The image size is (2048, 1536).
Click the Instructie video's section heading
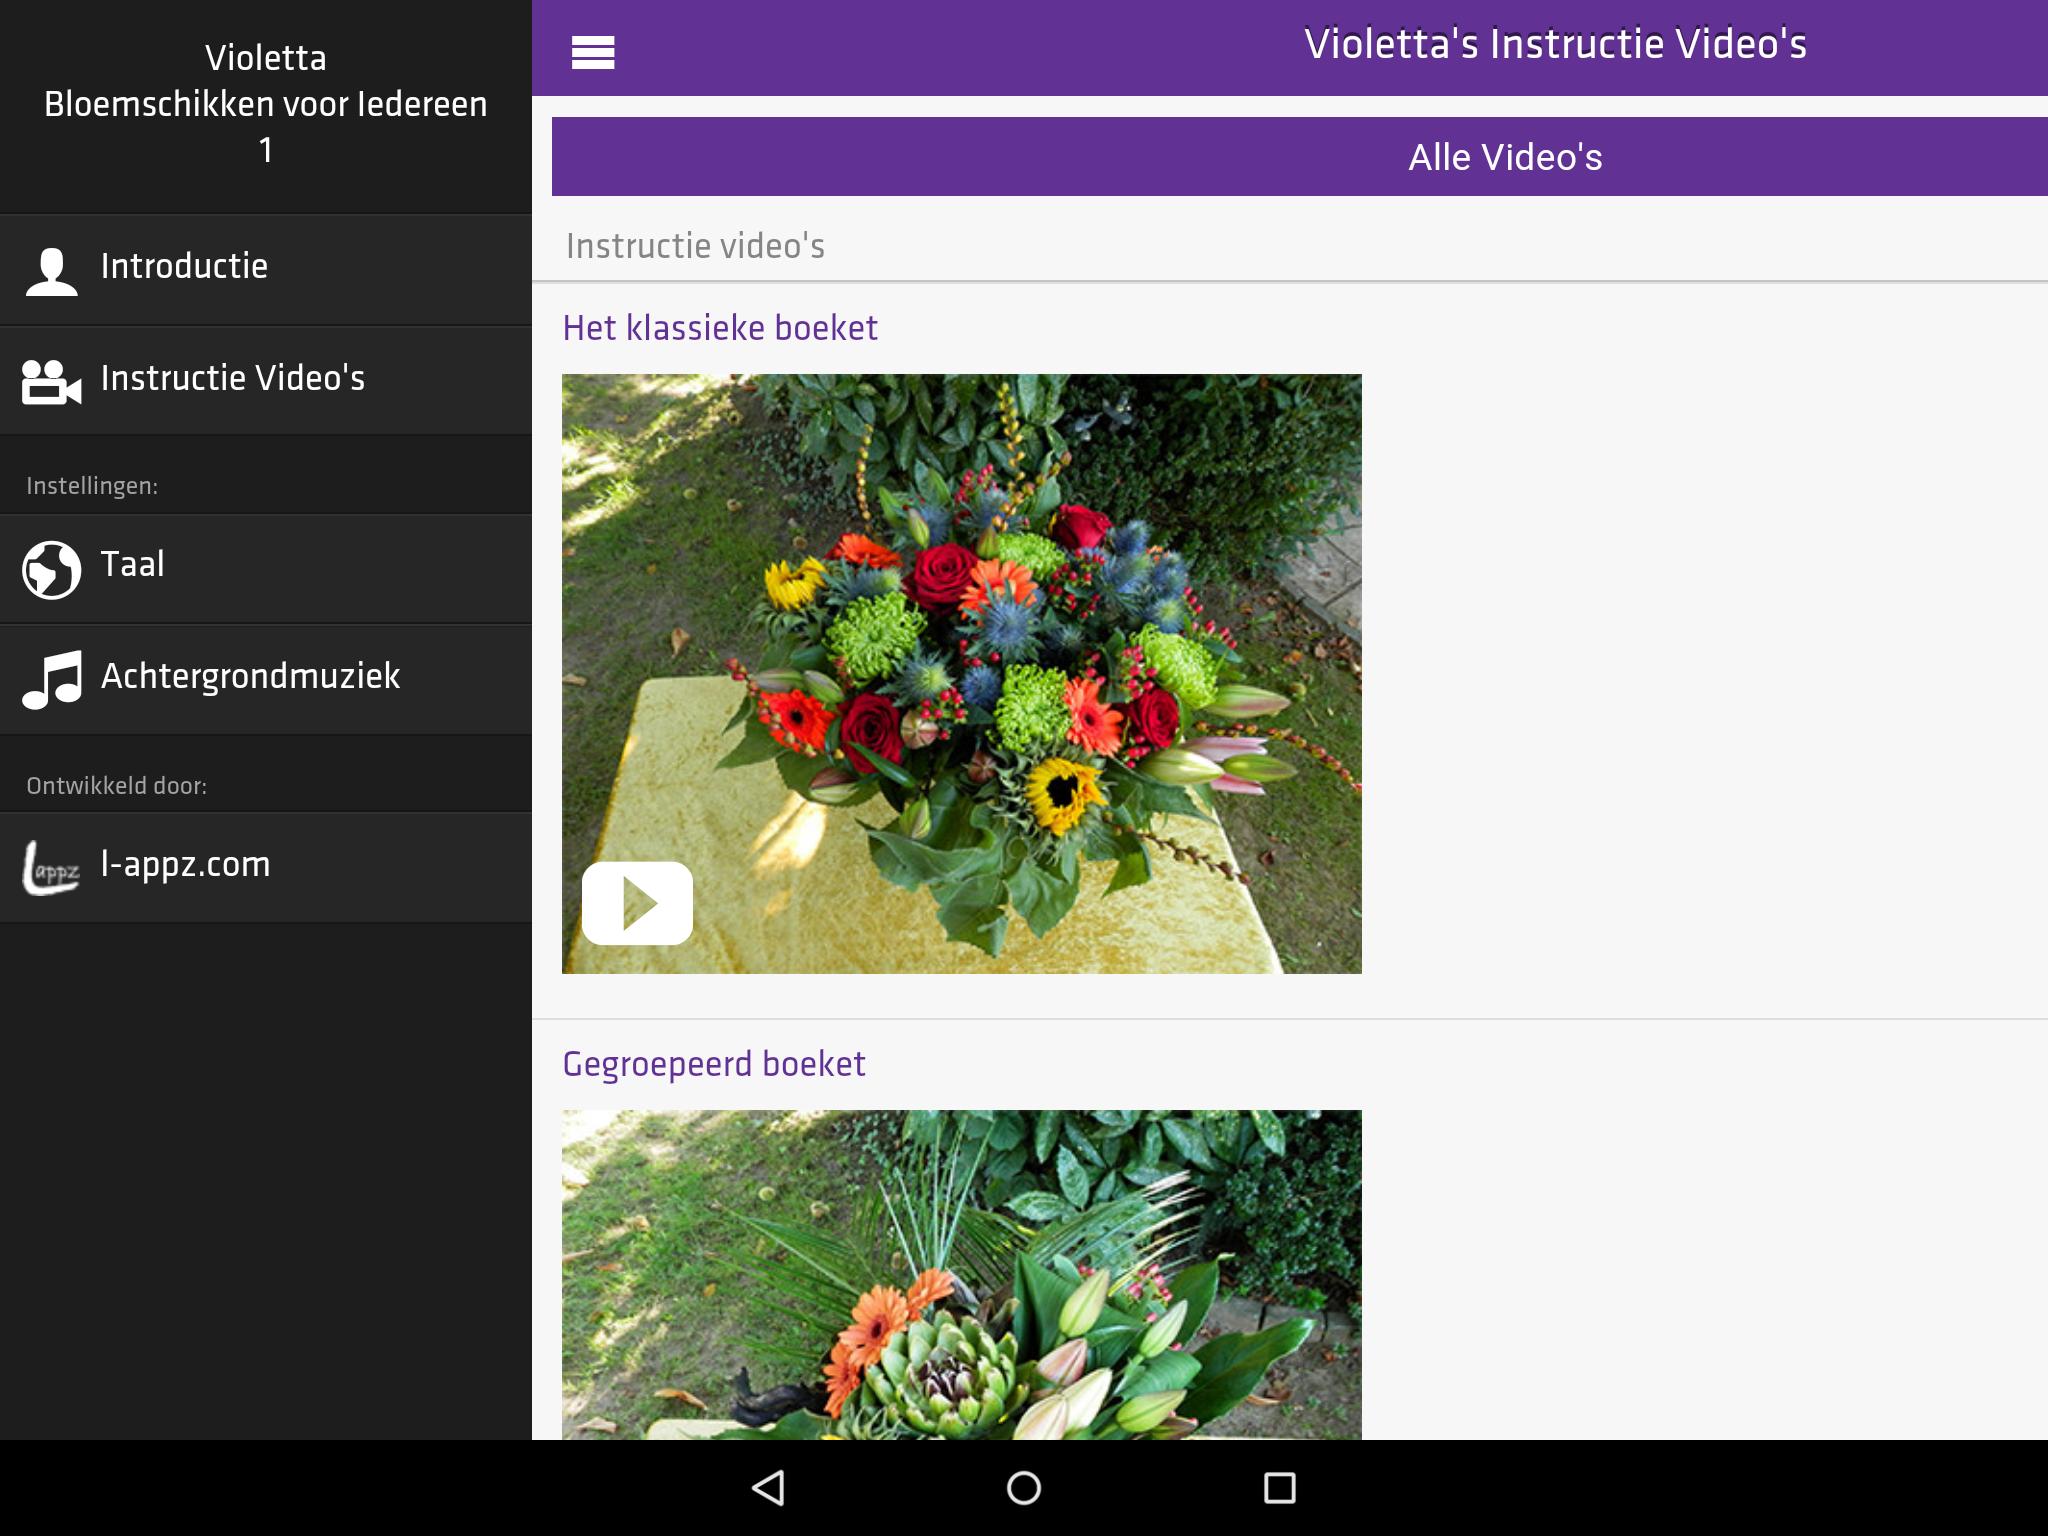695,246
